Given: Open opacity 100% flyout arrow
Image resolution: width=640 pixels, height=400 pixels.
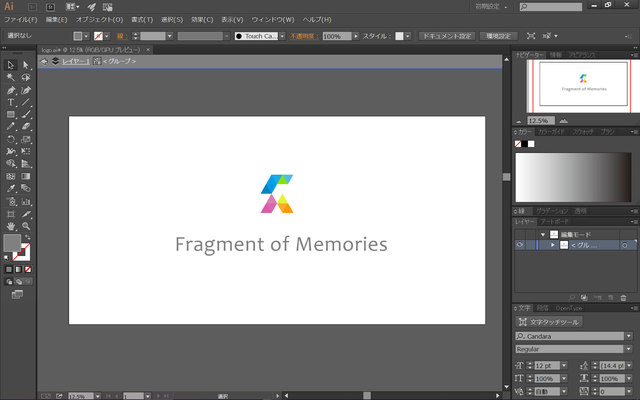Looking at the screenshot, I should [356, 36].
